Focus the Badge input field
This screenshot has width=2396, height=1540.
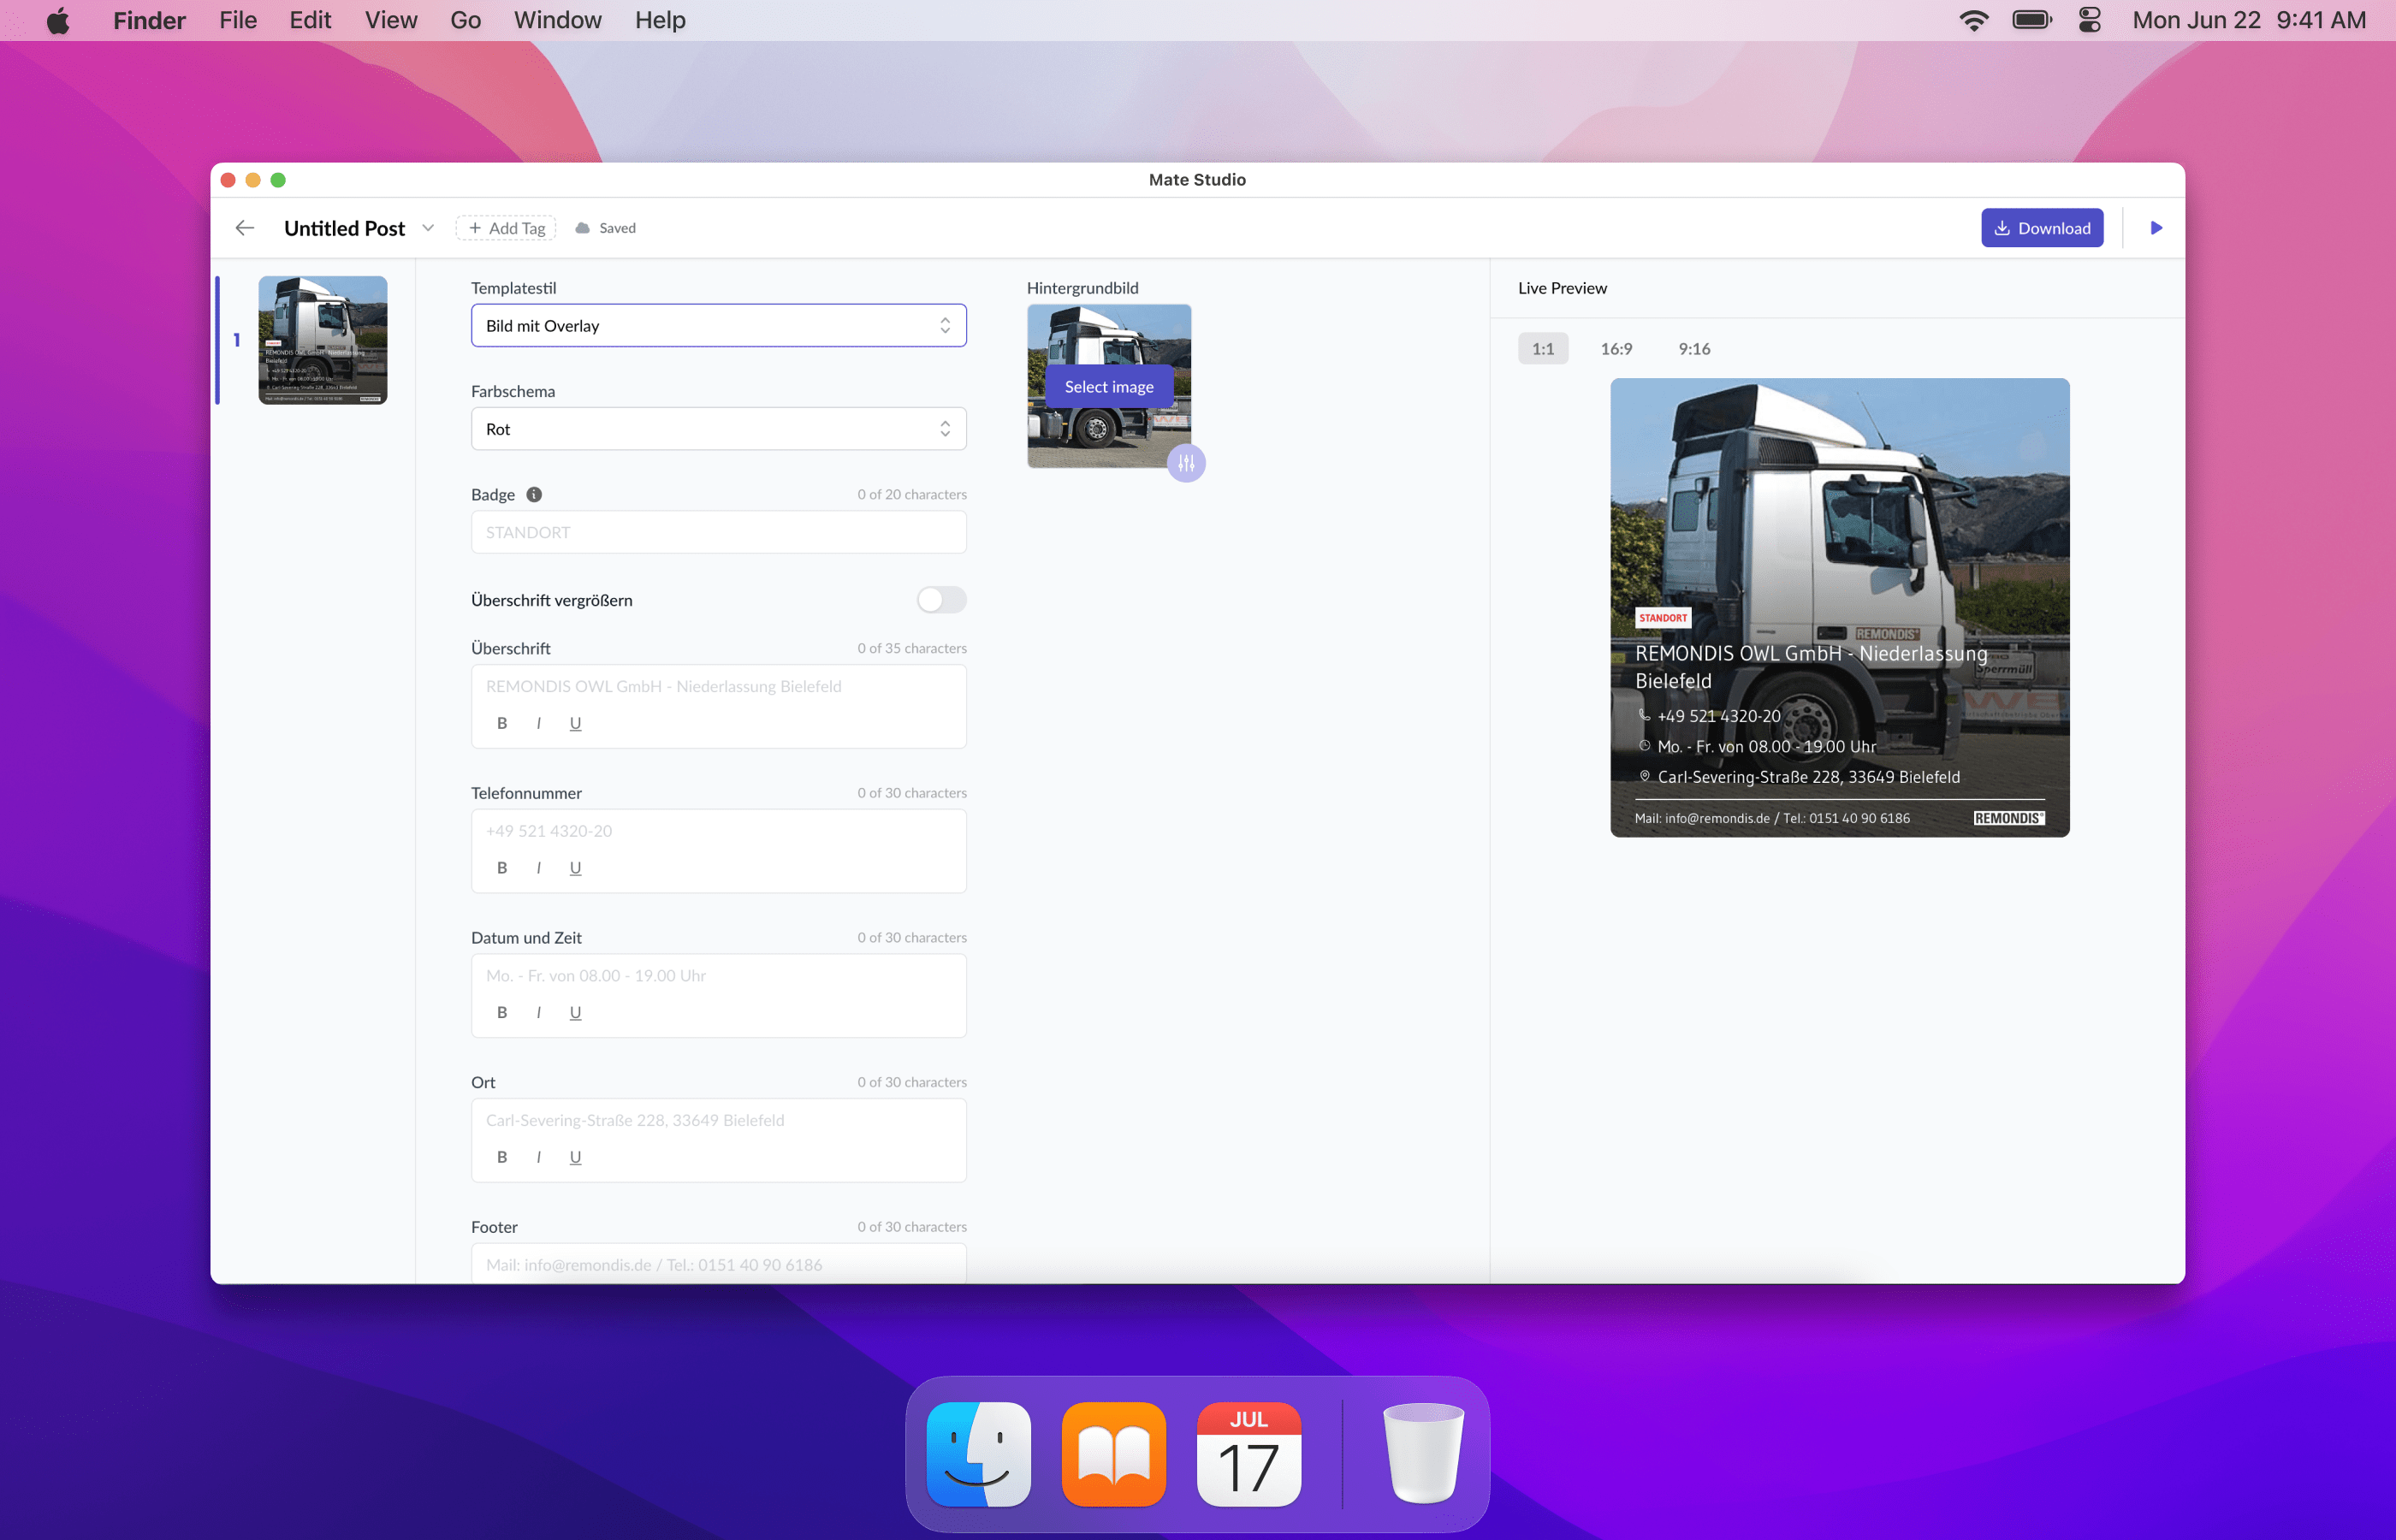(x=718, y=532)
